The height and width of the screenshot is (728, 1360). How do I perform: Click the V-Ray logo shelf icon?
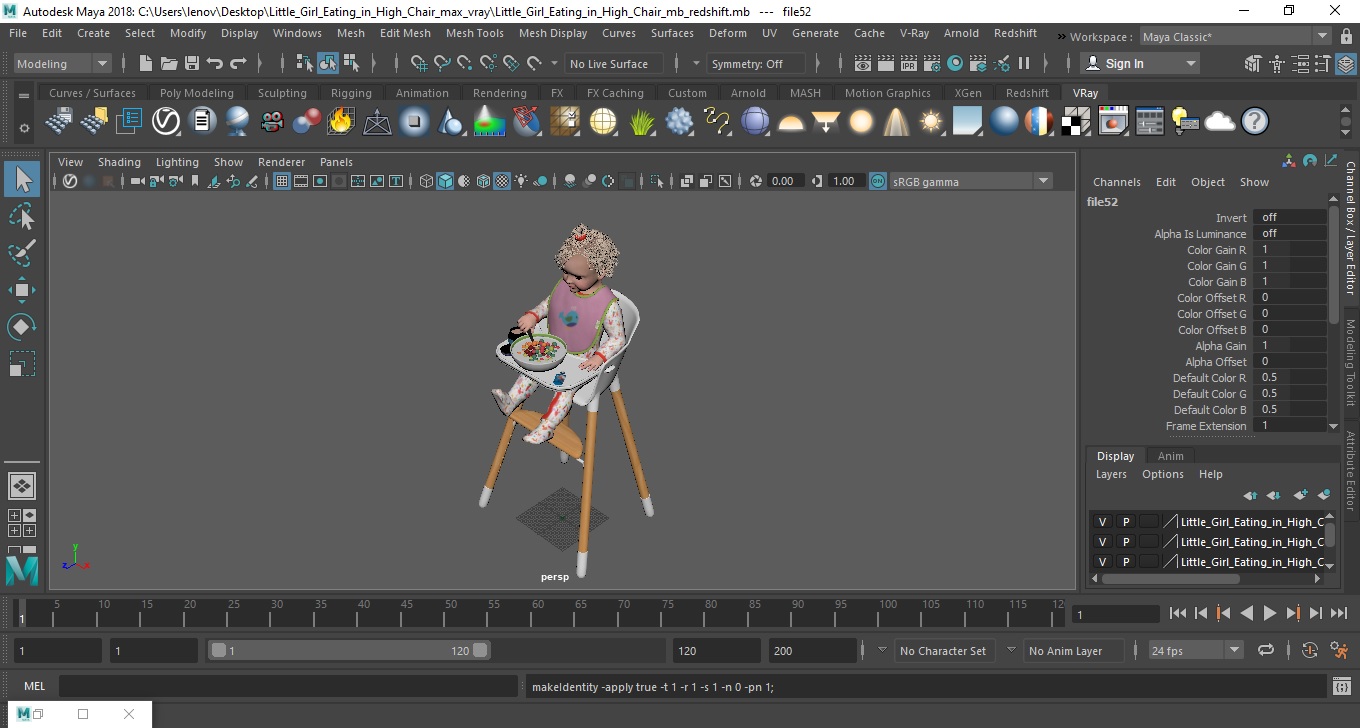point(166,122)
